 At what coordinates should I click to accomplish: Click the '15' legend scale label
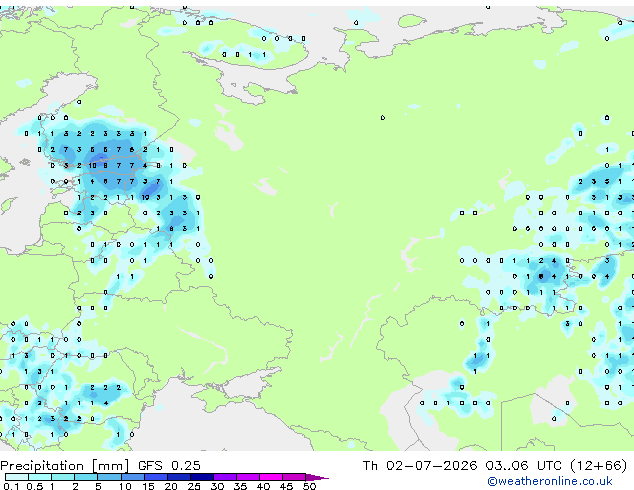(148, 486)
